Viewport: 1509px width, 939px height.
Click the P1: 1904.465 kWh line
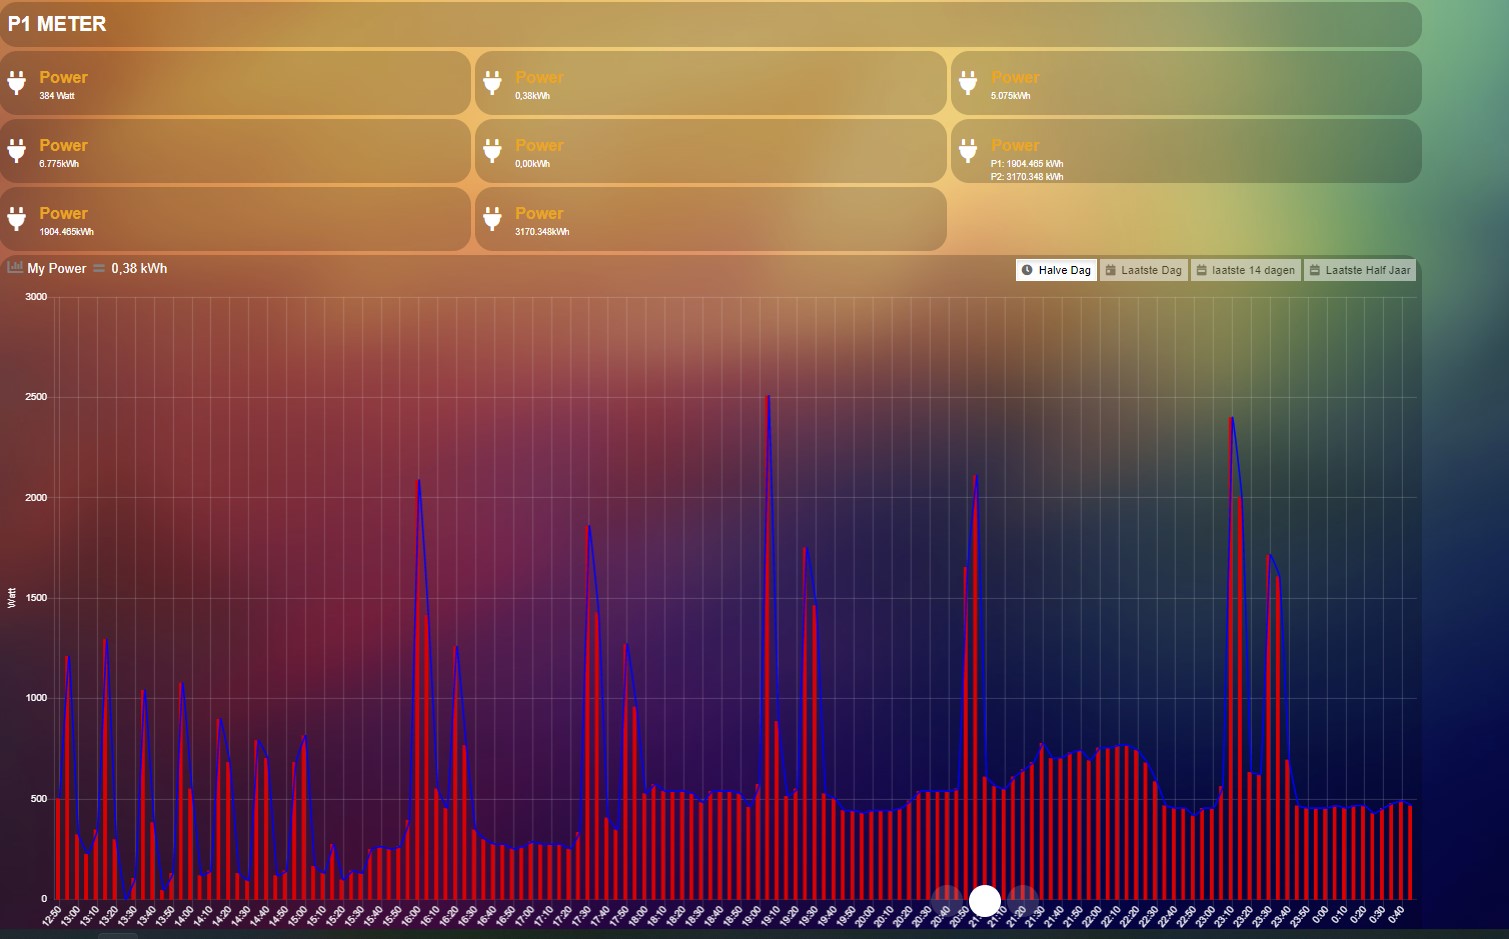1027,164
